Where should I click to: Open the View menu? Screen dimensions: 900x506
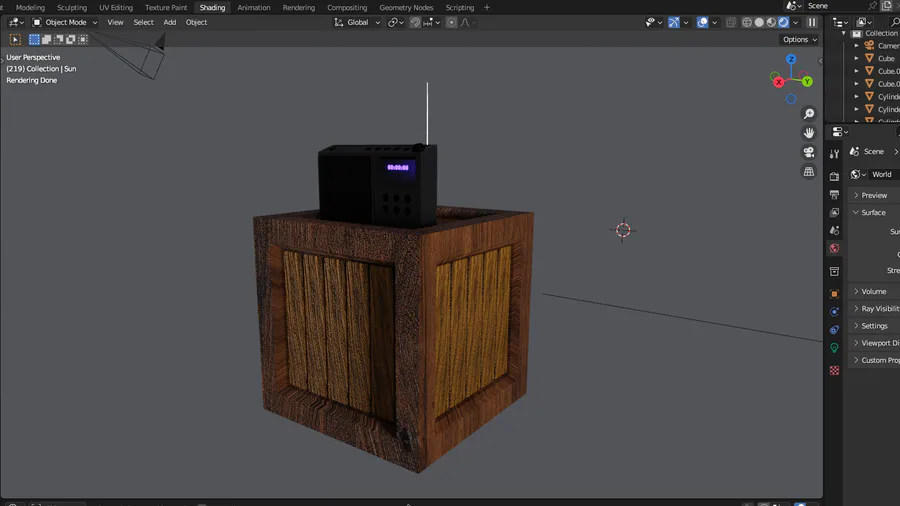pyautogui.click(x=115, y=22)
